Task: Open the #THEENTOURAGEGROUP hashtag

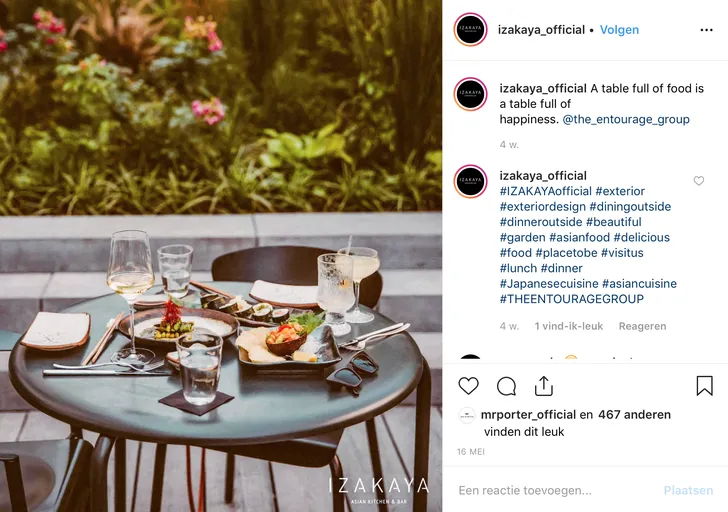Action: tap(572, 299)
